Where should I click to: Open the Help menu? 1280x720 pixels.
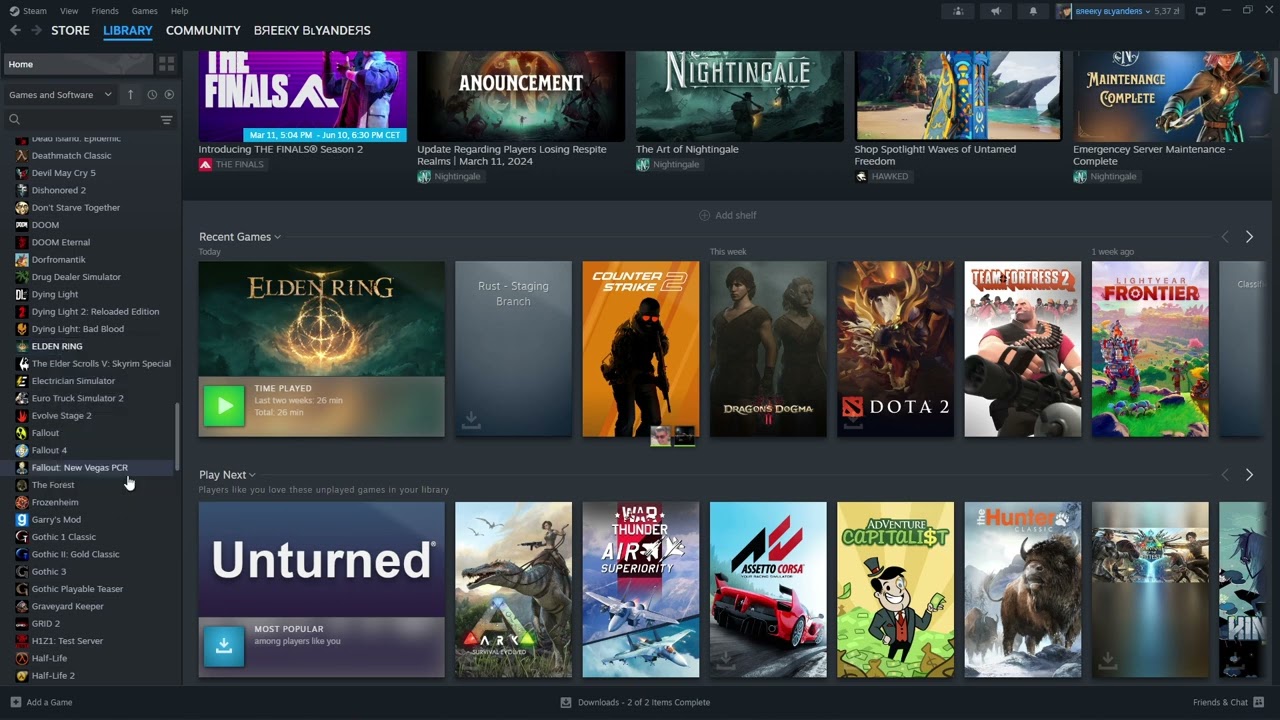coord(179,11)
